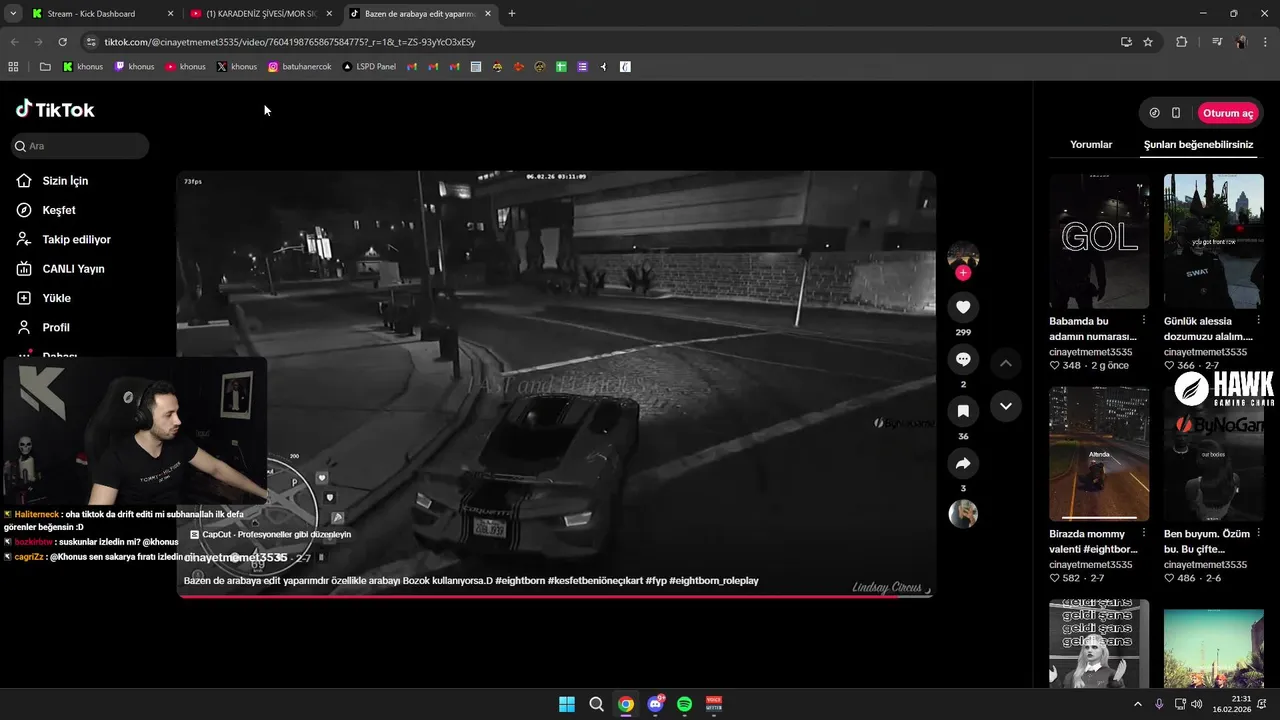This screenshot has width=1280, height=720.
Task: Open Chrome extensions puzzle icon
Action: click(1182, 42)
